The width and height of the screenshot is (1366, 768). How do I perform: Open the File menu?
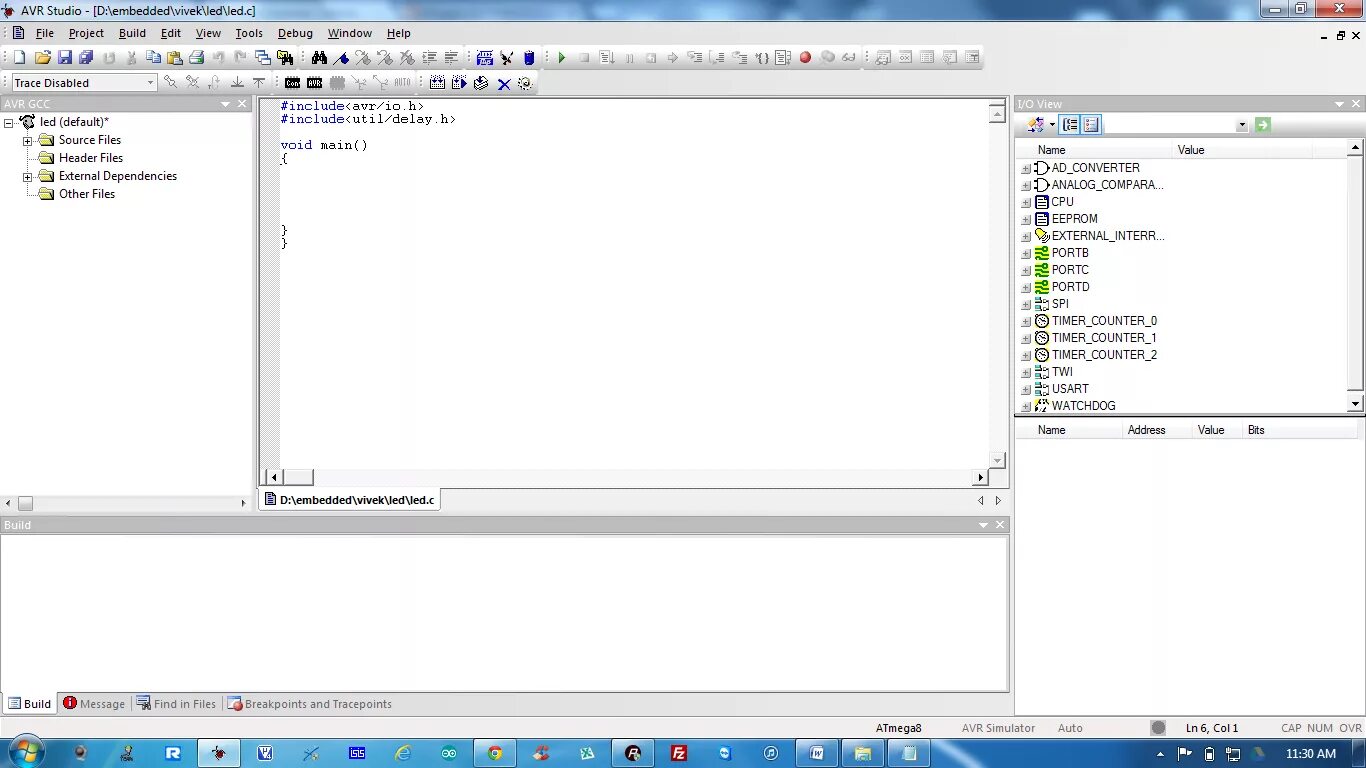pyautogui.click(x=45, y=33)
